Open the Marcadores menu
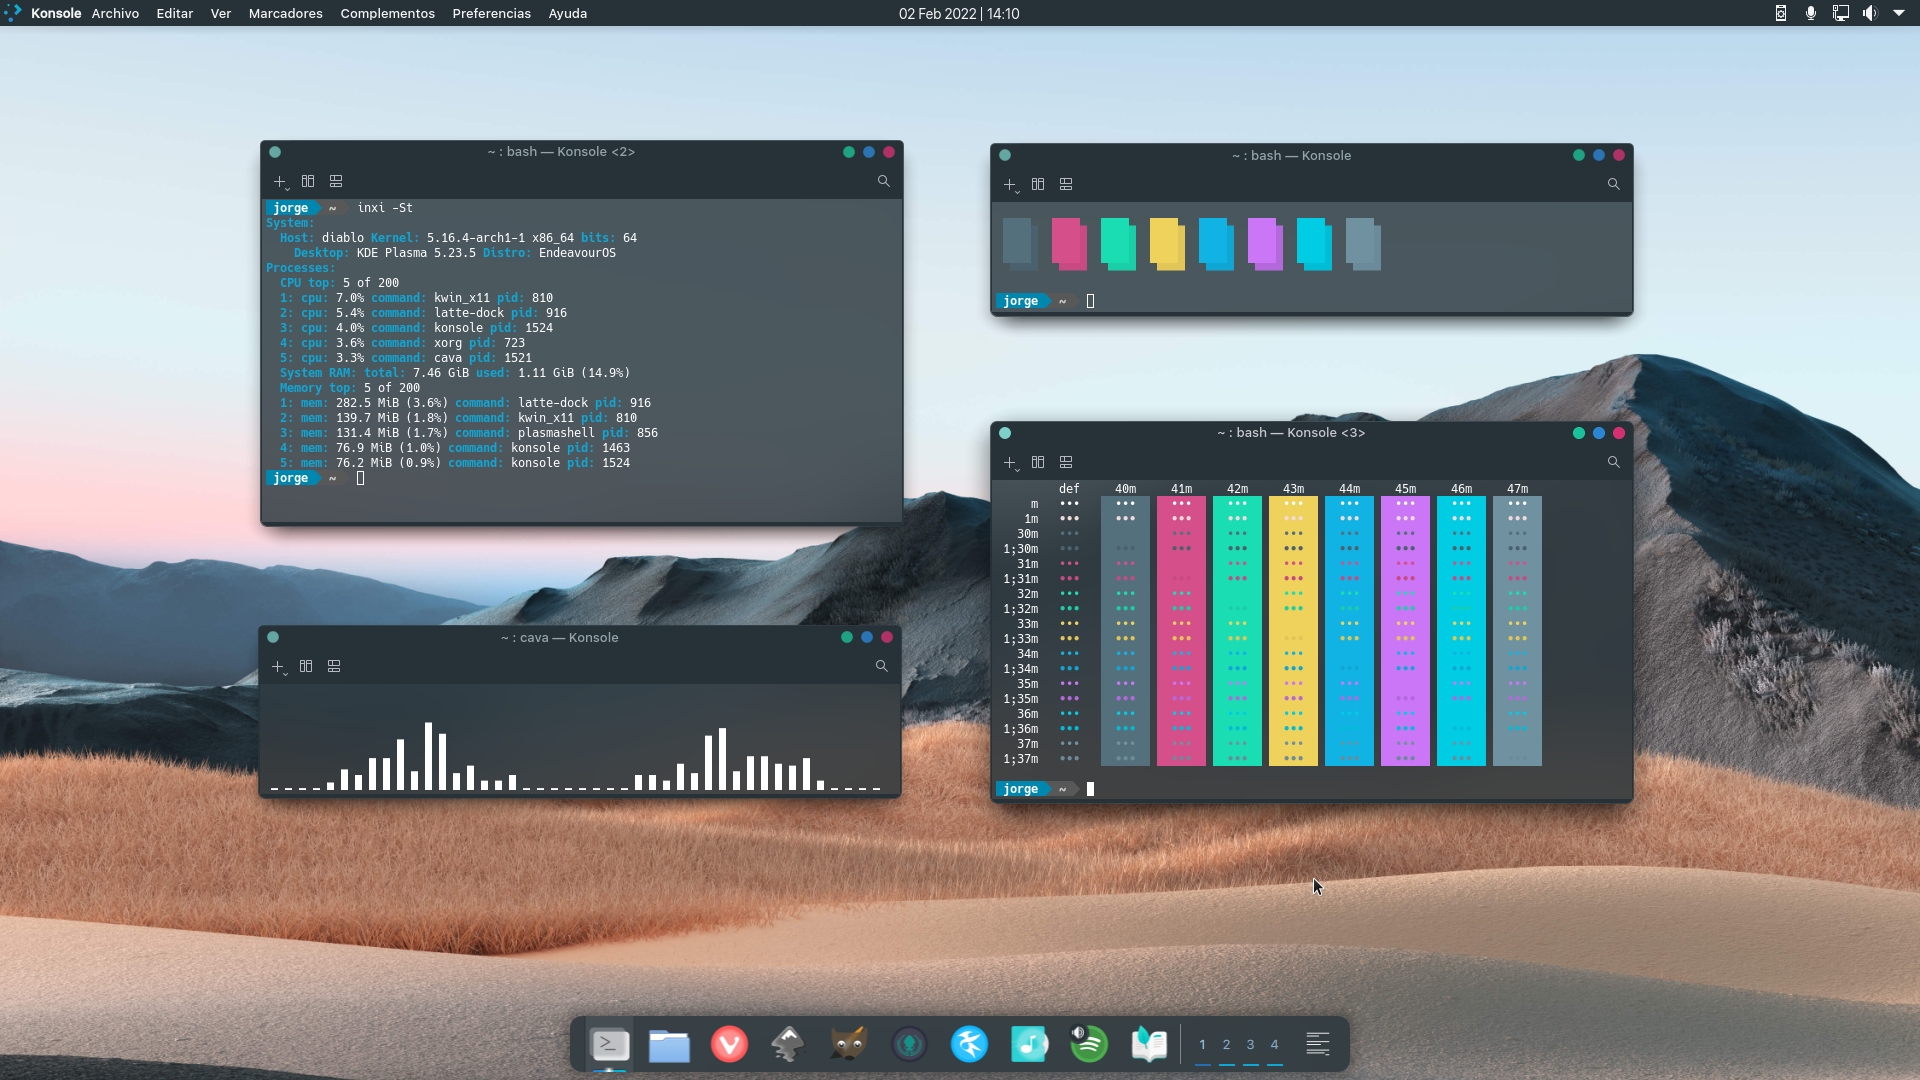The width and height of the screenshot is (1920, 1080). click(285, 13)
